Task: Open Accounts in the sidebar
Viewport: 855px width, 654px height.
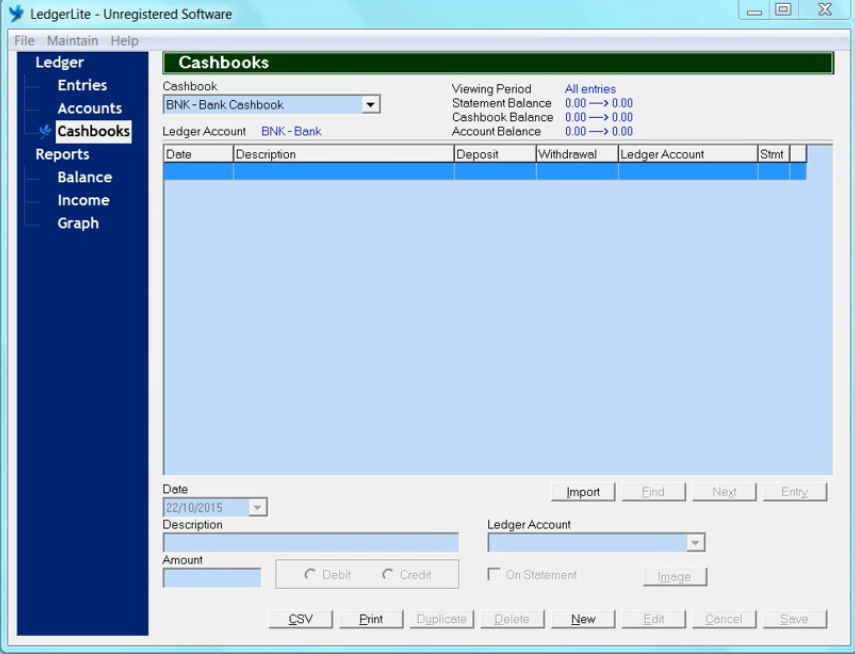Action: pos(89,109)
